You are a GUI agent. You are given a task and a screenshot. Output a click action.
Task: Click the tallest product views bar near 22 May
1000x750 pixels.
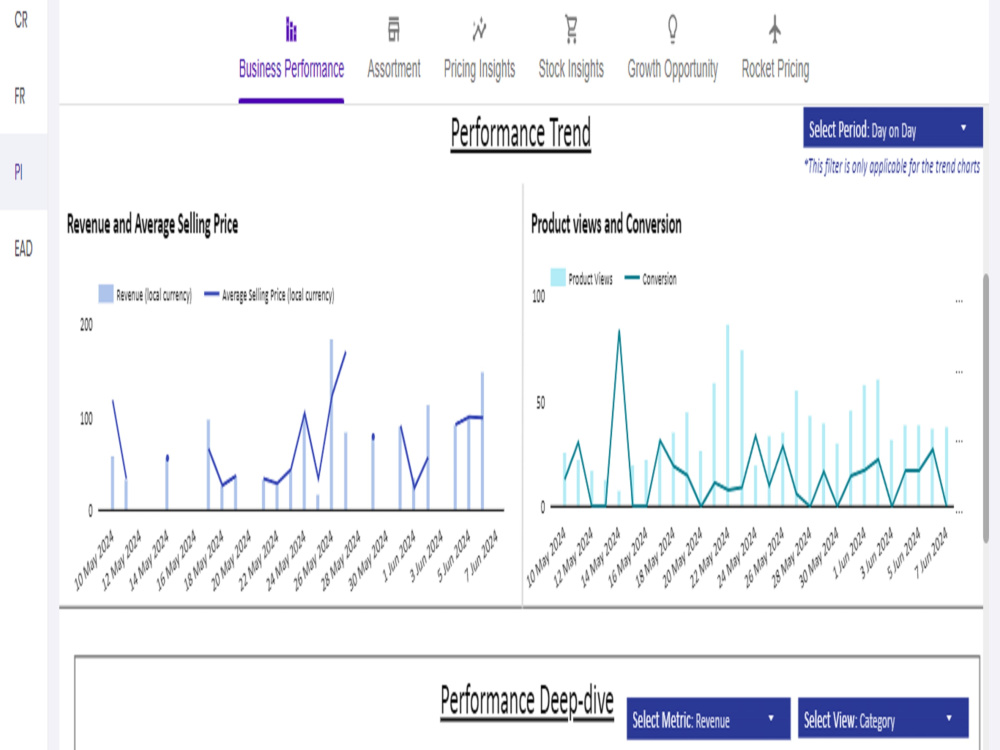[x=728, y=415]
